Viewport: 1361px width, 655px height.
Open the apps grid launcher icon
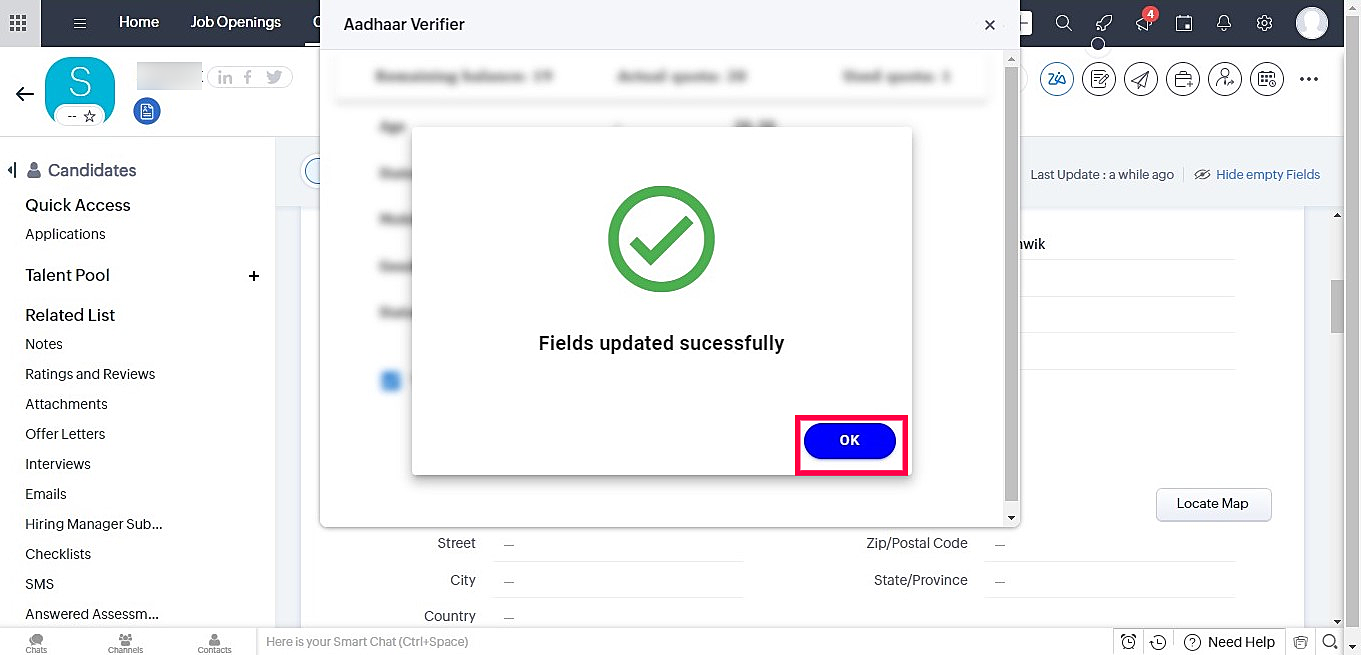click(x=18, y=23)
